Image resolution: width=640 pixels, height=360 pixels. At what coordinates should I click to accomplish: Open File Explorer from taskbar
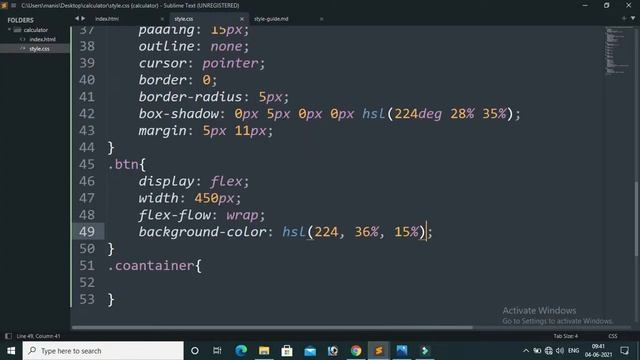[264, 351]
